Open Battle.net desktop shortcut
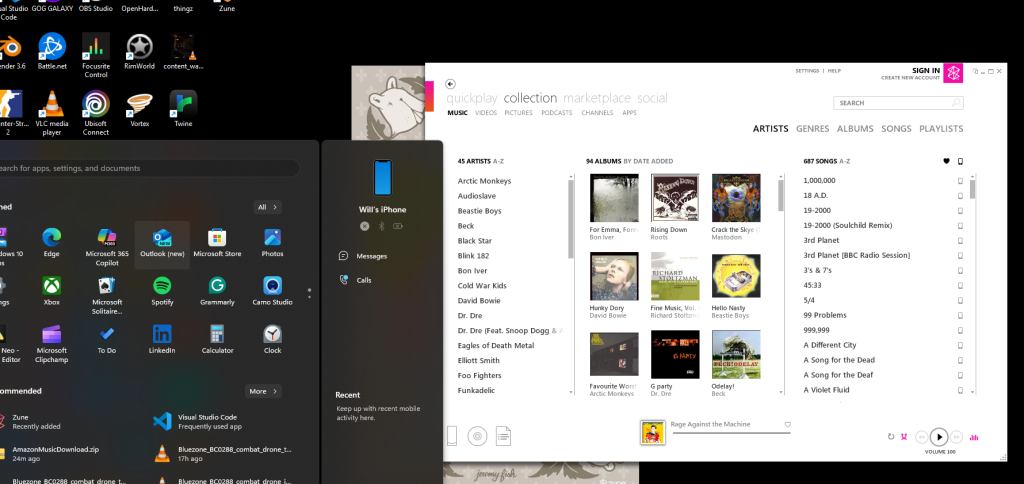 52,52
